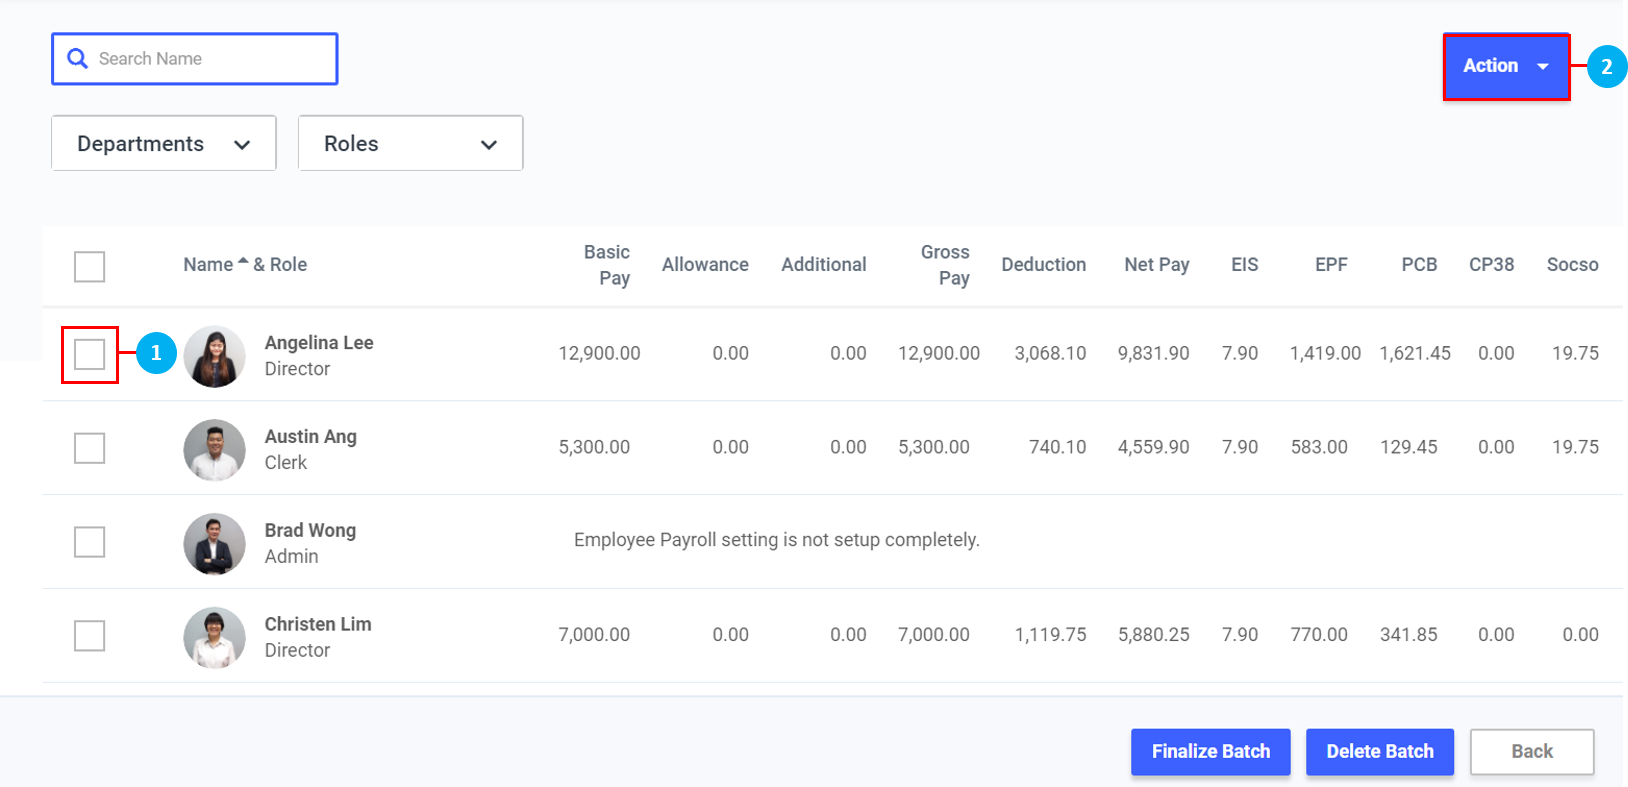Open the Departments dropdown filter
Screen dimensions: 1628x787
click(x=164, y=144)
